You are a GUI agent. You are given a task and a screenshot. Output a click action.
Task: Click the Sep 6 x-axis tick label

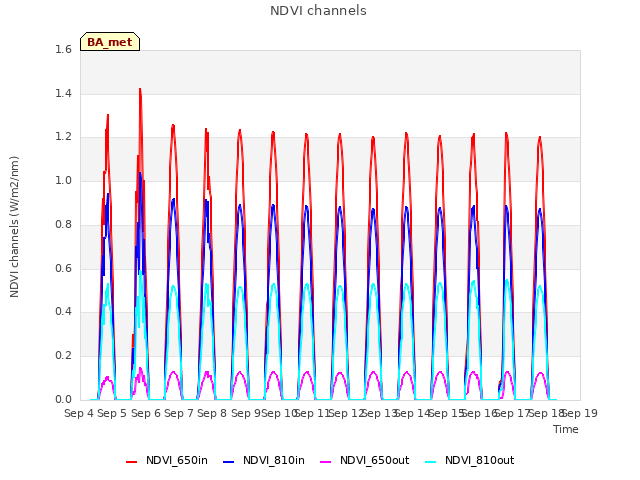146,413
